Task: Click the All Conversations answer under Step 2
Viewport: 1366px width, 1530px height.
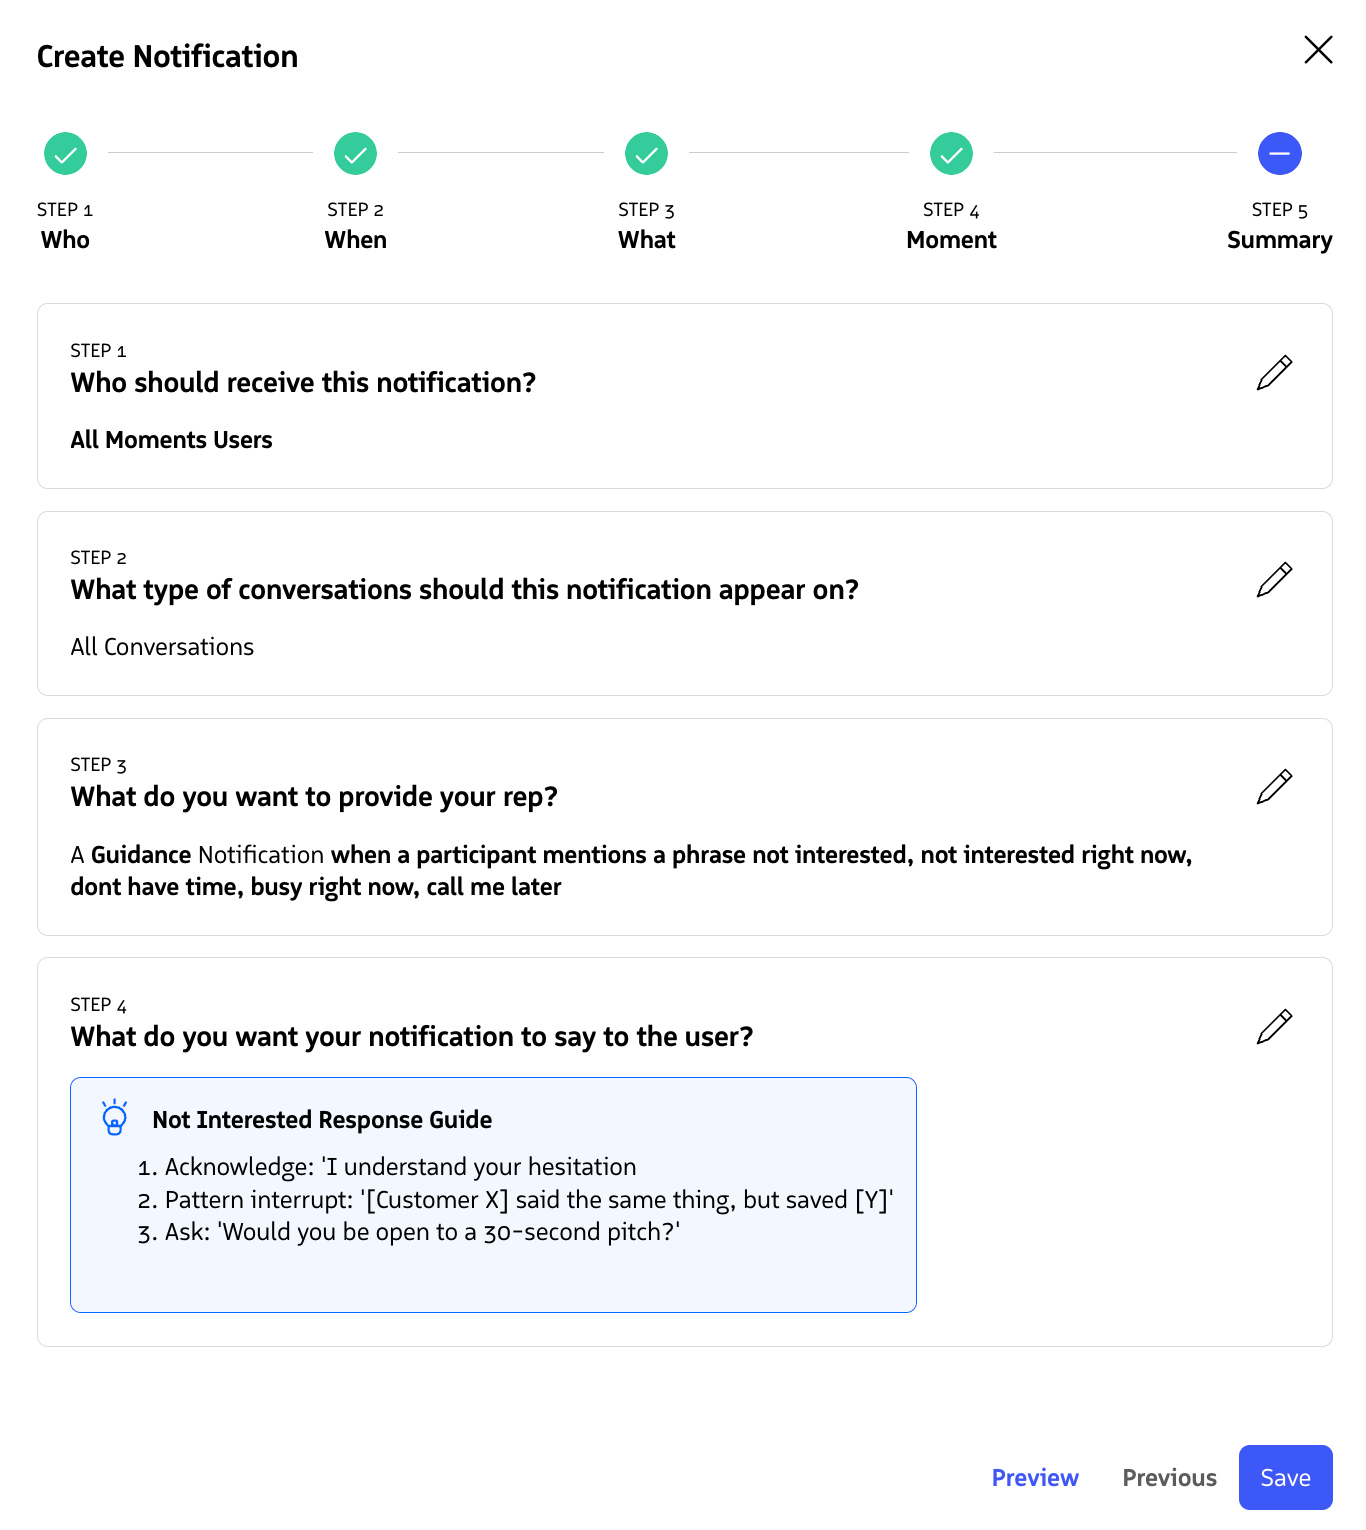Action: (162, 646)
